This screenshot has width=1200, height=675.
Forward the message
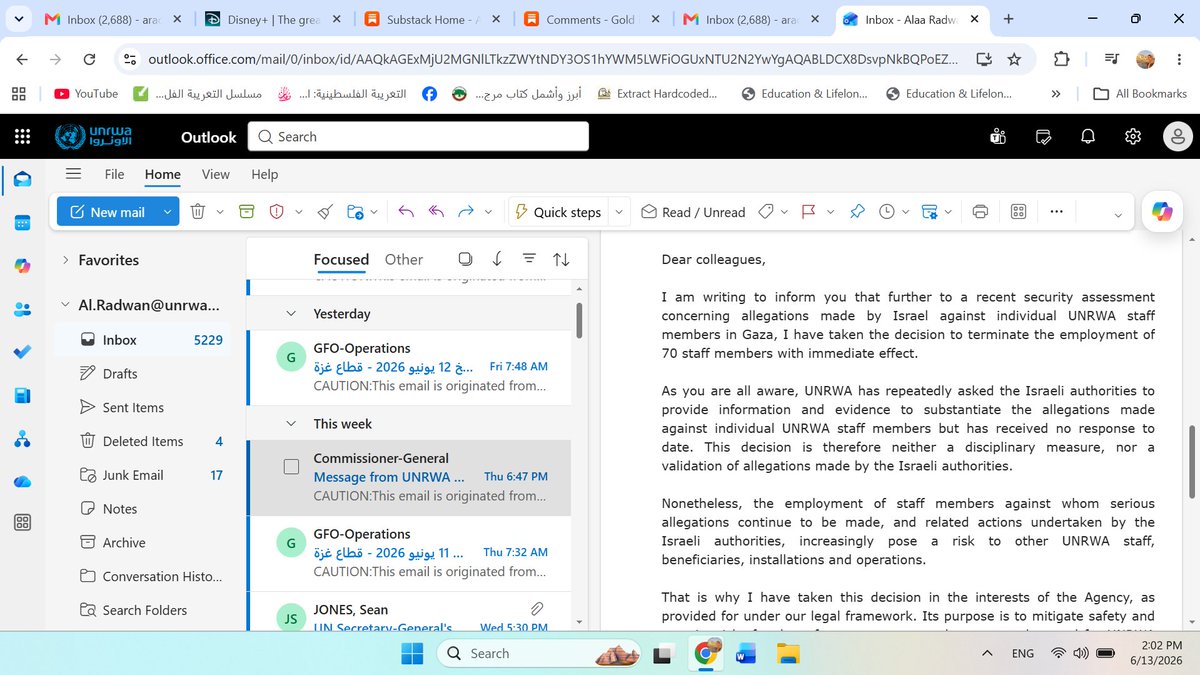[466, 212]
